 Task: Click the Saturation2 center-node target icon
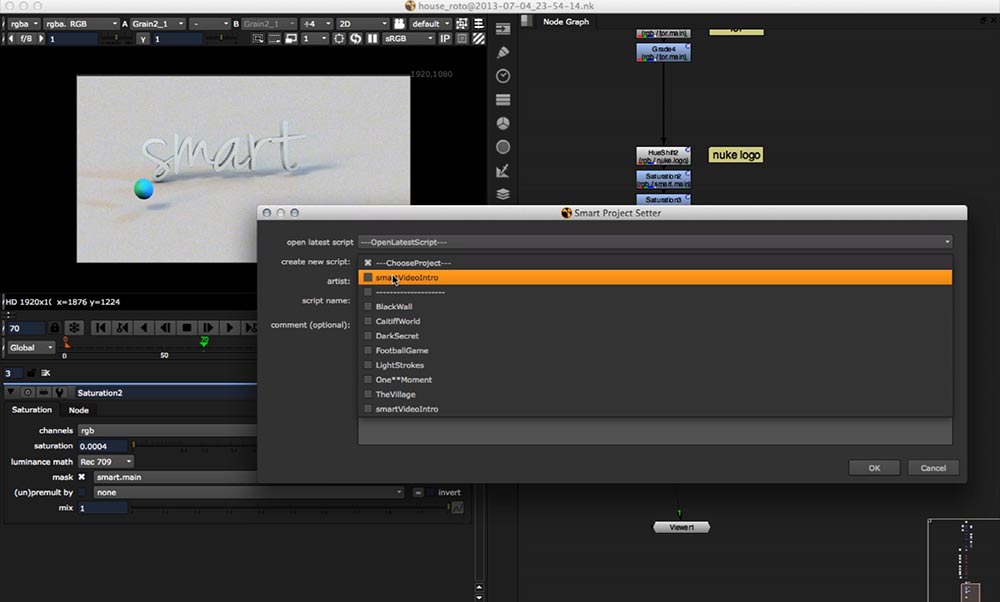[x=27, y=393]
